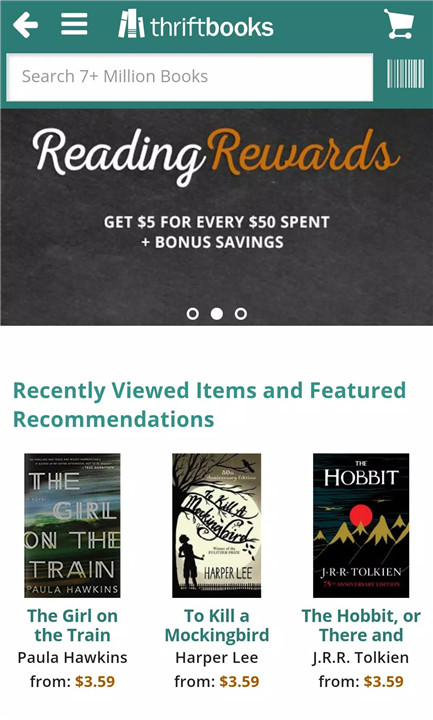Tap the barcode scanner icon
Viewport: 433px width, 720px height.
click(405, 73)
